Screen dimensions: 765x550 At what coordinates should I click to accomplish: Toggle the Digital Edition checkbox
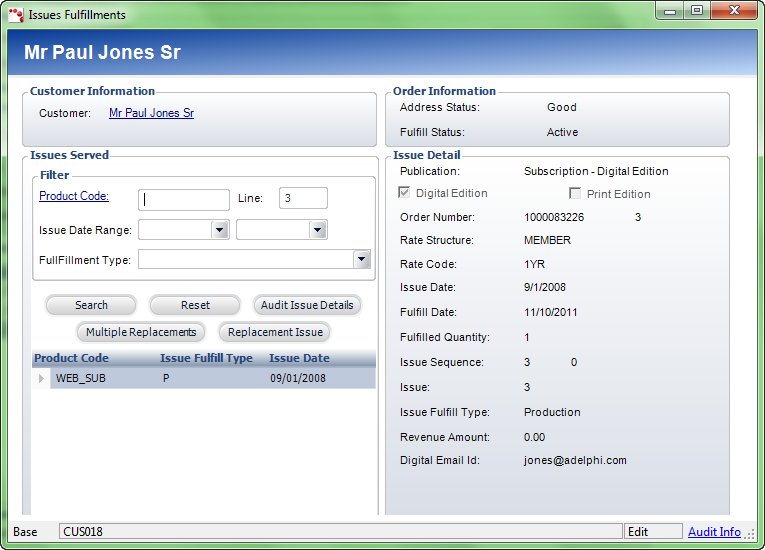coord(405,193)
